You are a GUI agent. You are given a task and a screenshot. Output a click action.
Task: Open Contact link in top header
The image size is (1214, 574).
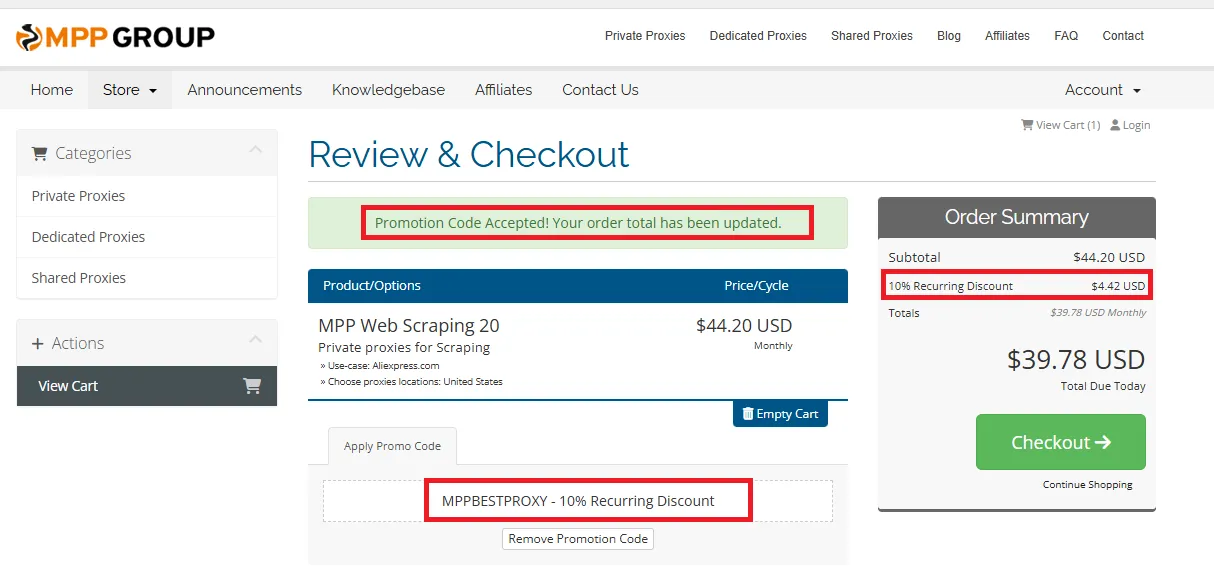[1123, 36]
